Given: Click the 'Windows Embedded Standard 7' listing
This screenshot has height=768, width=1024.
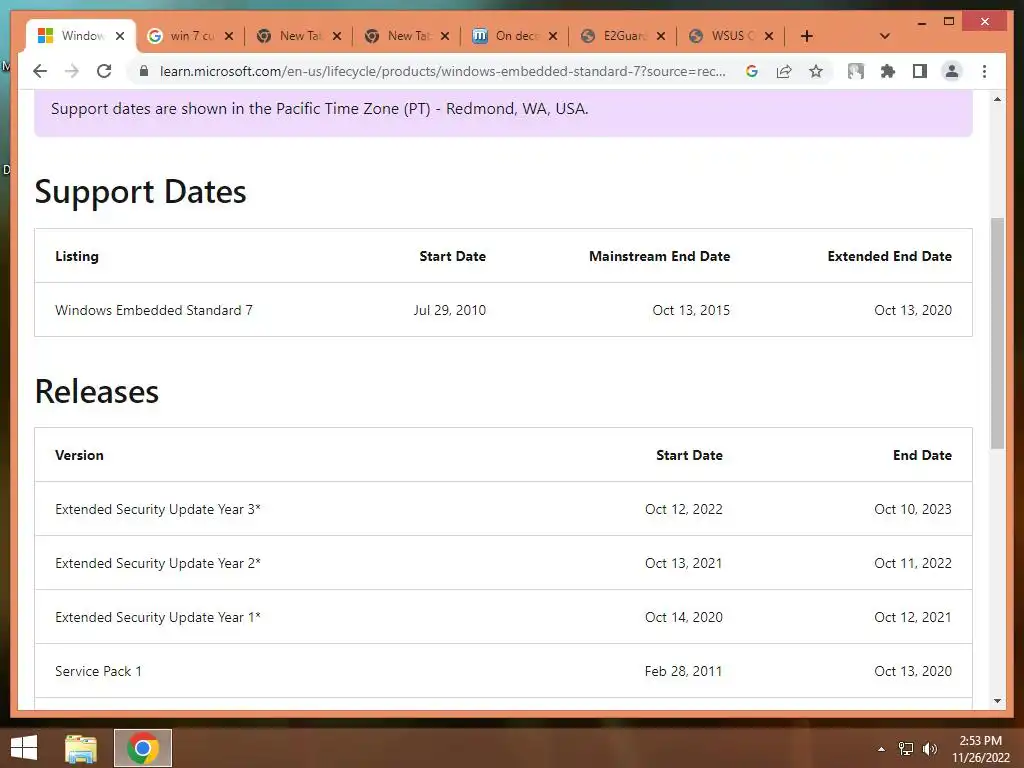Looking at the screenshot, I should [x=153, y=310].
